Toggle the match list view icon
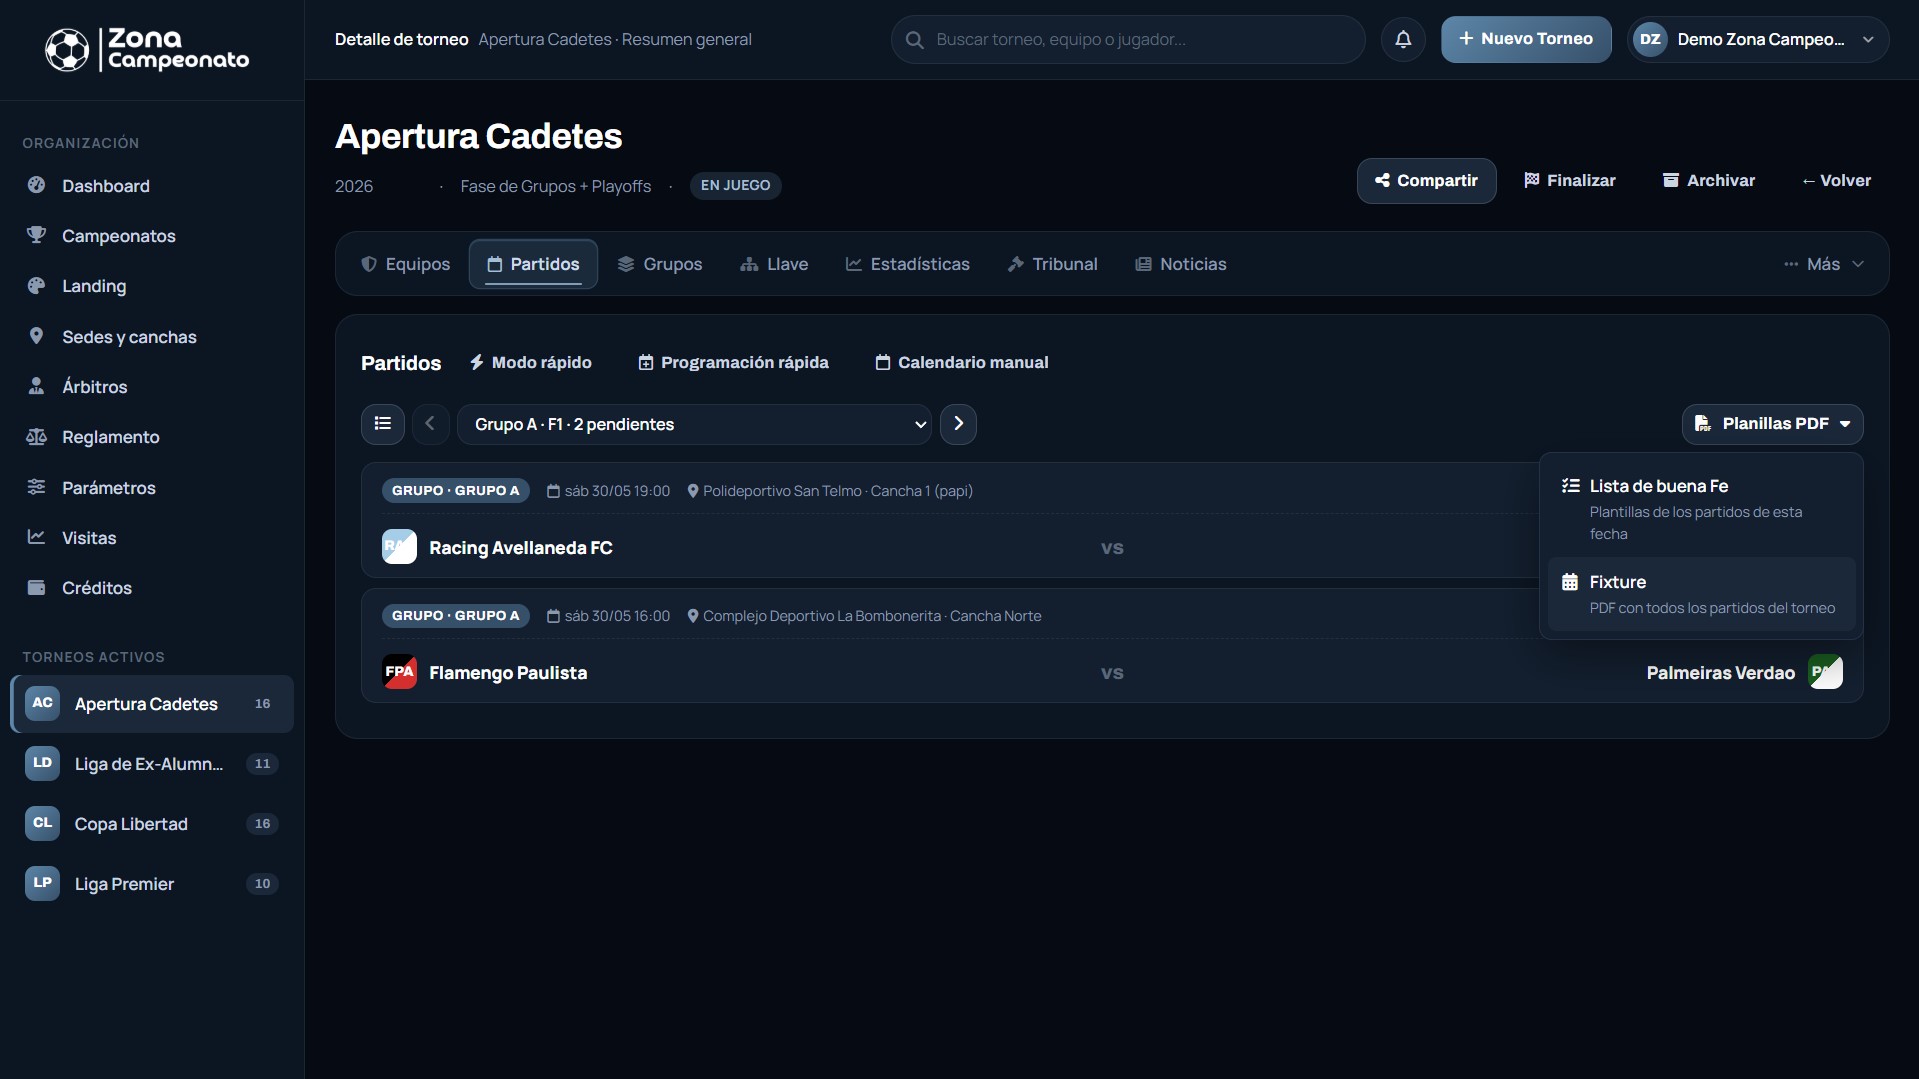This screenshot has width=1919, height=1079. 383,424
